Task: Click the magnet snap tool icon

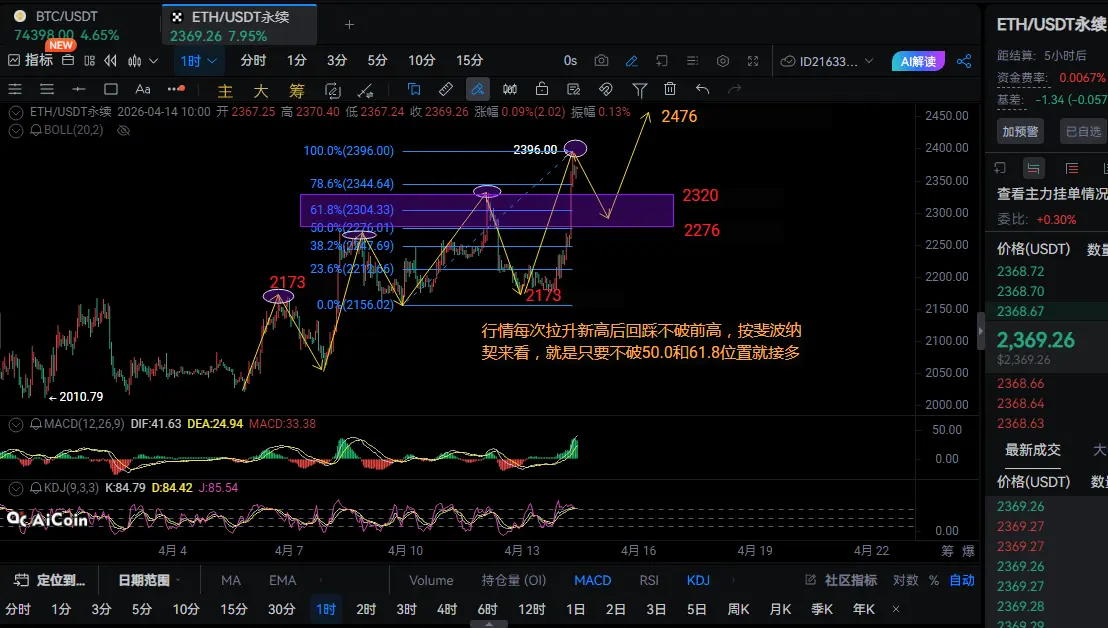Action: coord(606,89)
